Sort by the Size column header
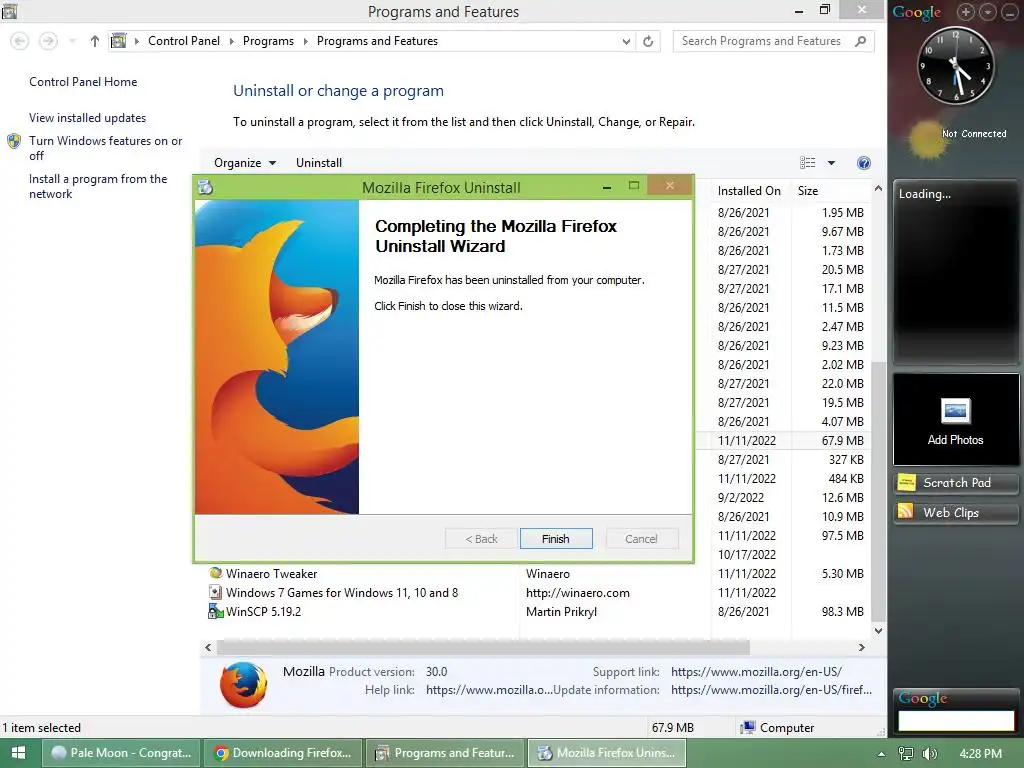This screenshot has height=768, width=1024. [808, 191]
